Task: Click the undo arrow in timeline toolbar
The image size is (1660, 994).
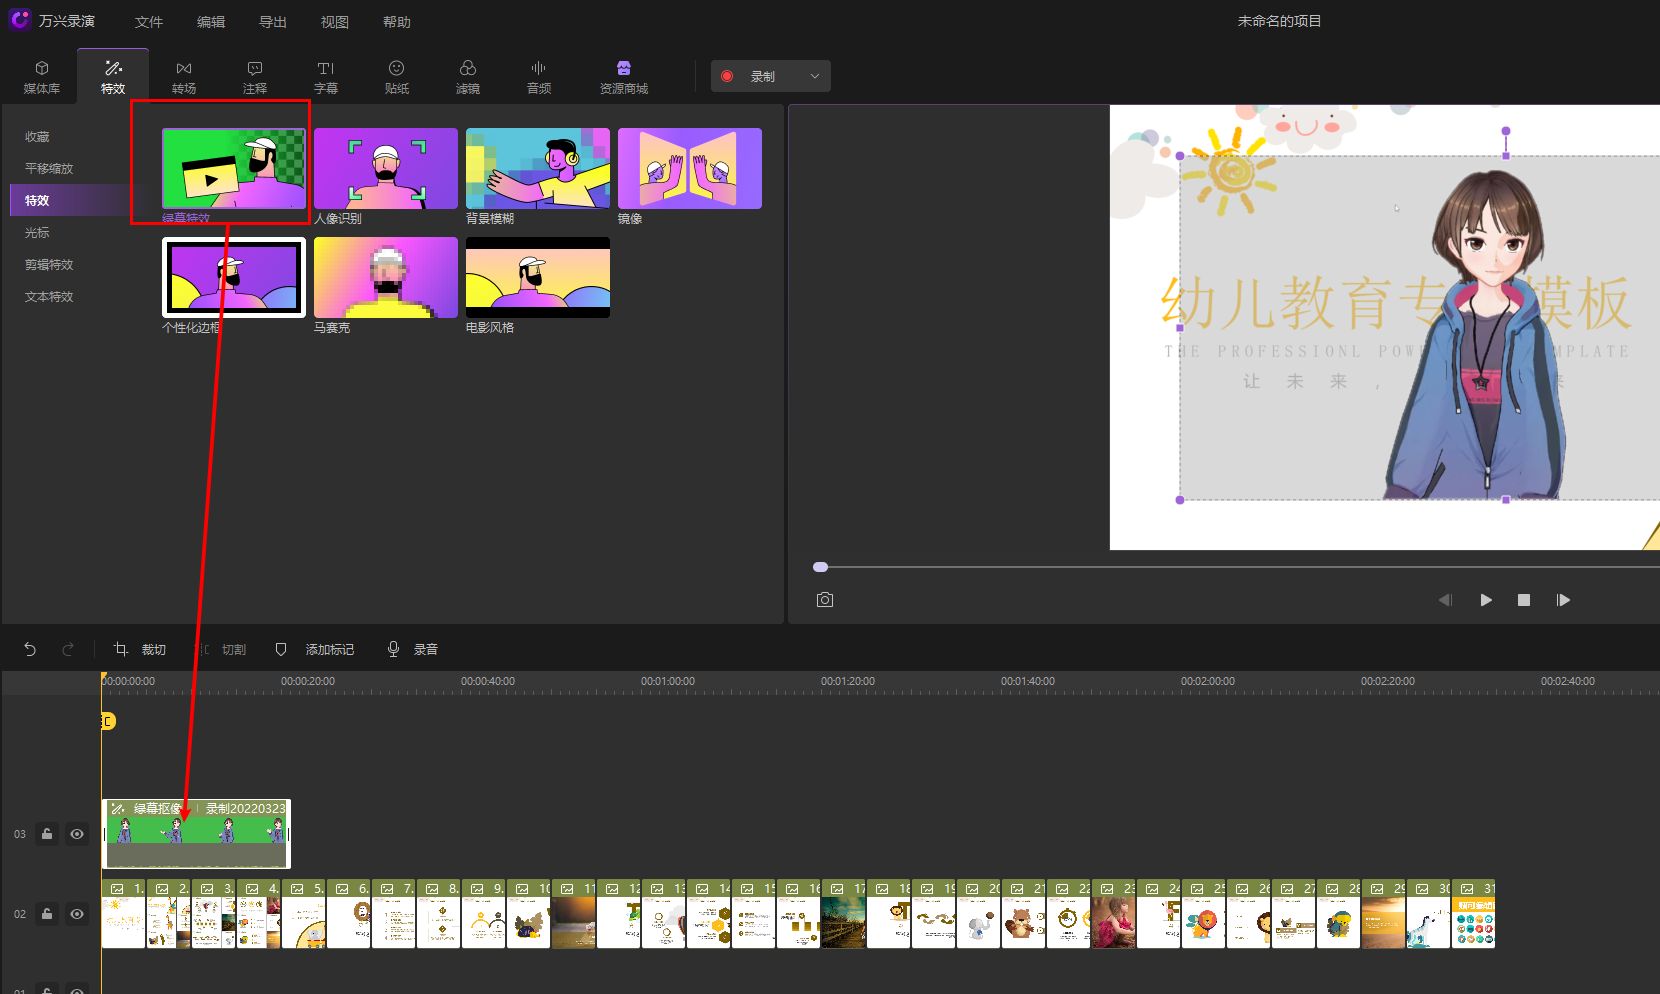Action: coord(30,650)
